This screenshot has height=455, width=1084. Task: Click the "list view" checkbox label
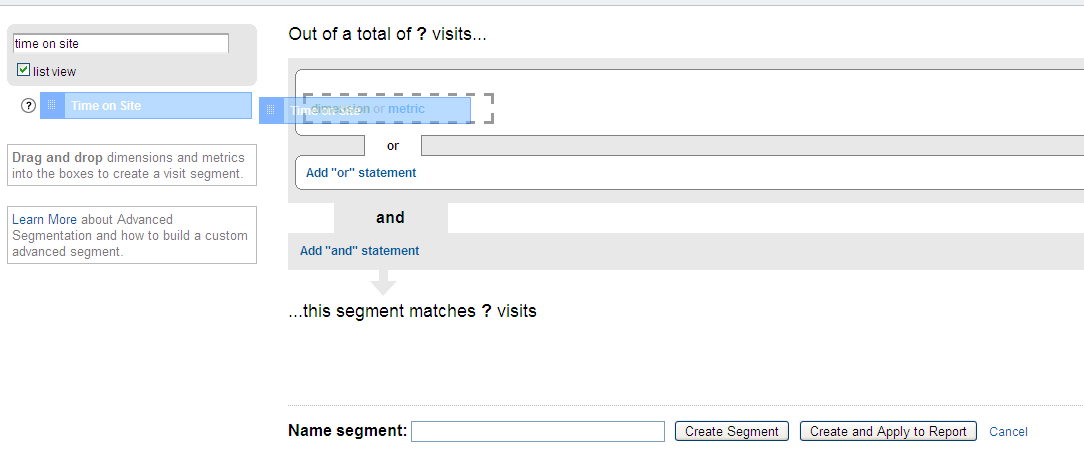[54, 72]
